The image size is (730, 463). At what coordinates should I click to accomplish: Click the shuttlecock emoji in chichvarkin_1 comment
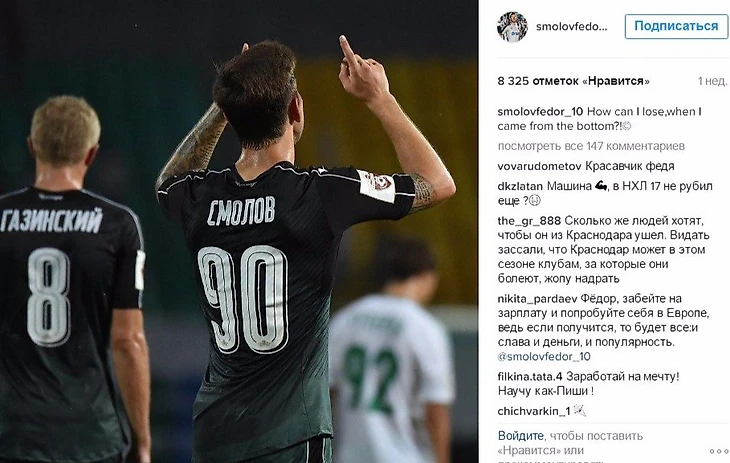[x=579, y=410]
